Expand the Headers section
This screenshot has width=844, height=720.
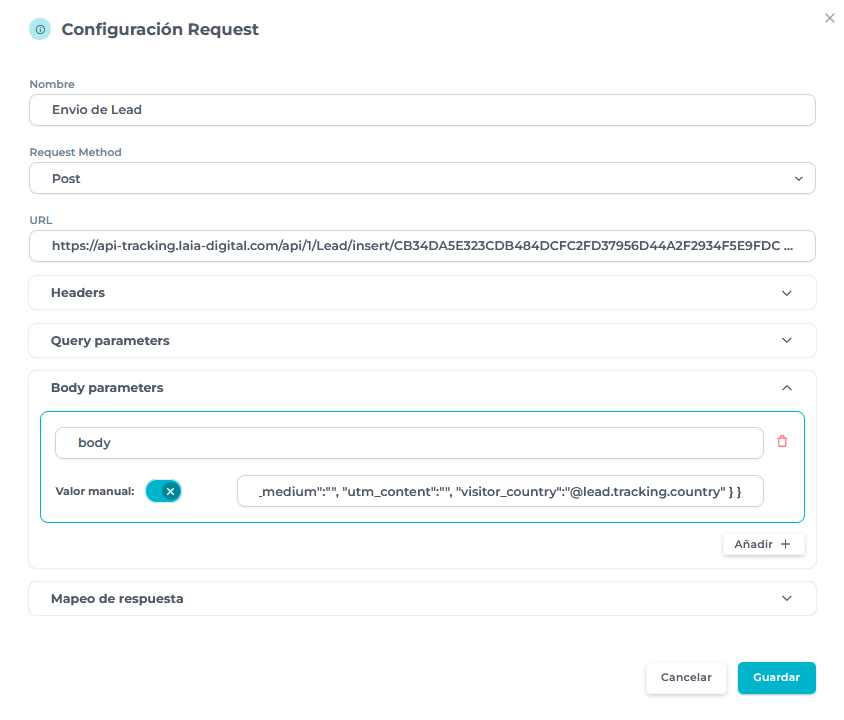[786, 293]
